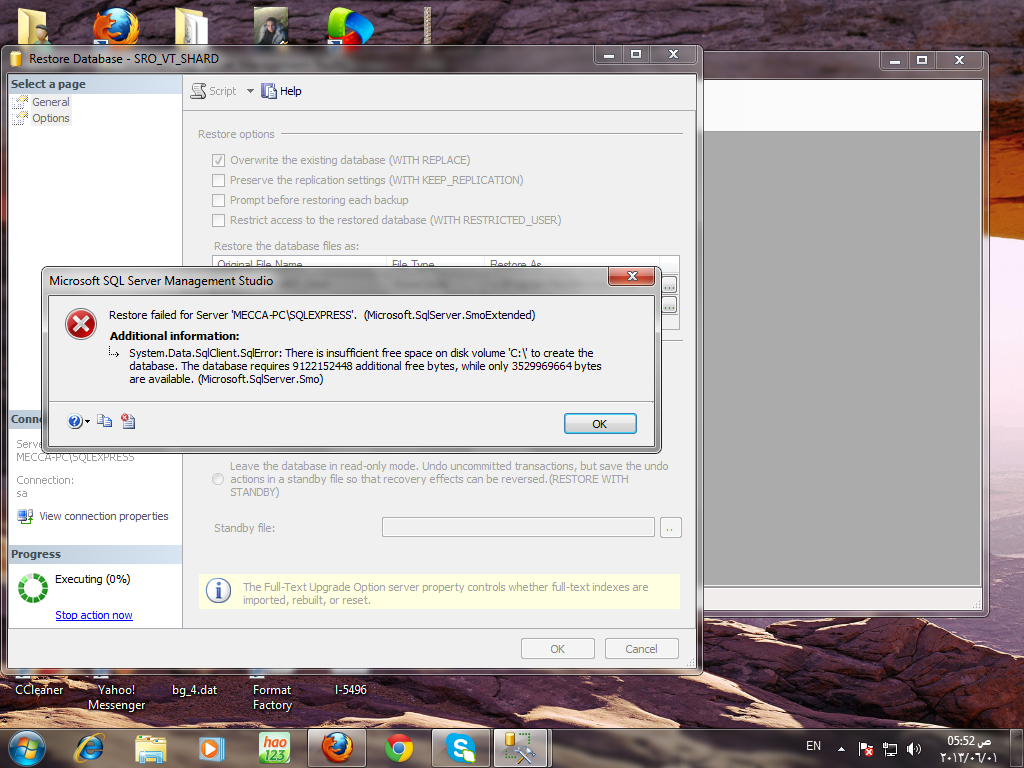Minimize the background window behind Restore Database
The image size is (1024, 768).
(895, 61)
